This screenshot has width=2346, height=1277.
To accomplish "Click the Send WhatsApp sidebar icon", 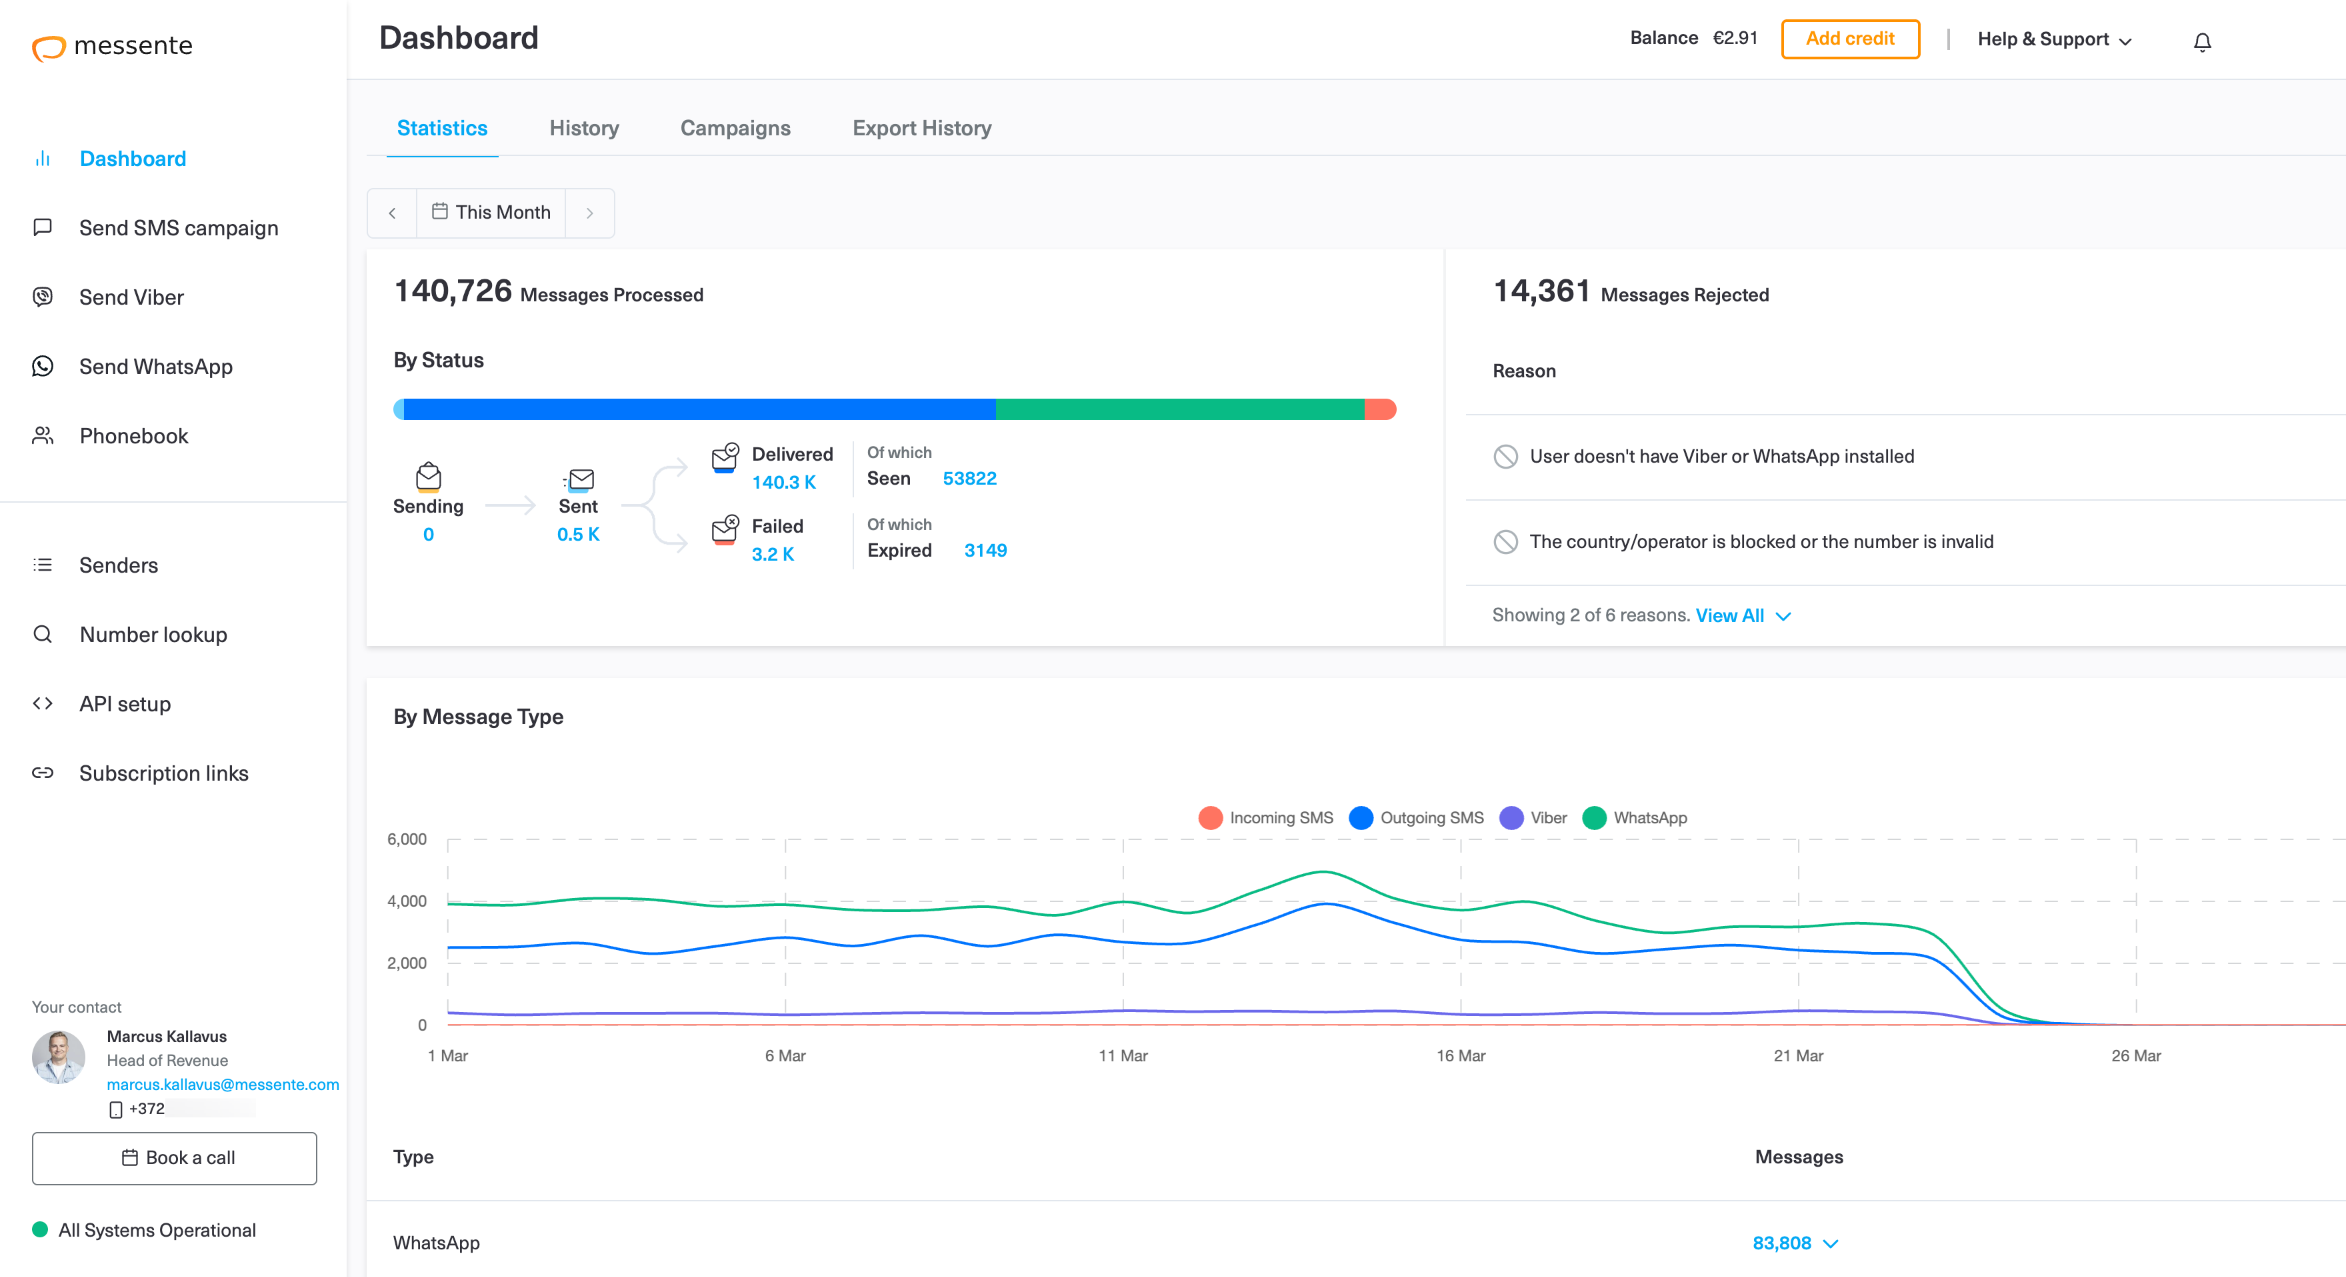I will 43,366.
